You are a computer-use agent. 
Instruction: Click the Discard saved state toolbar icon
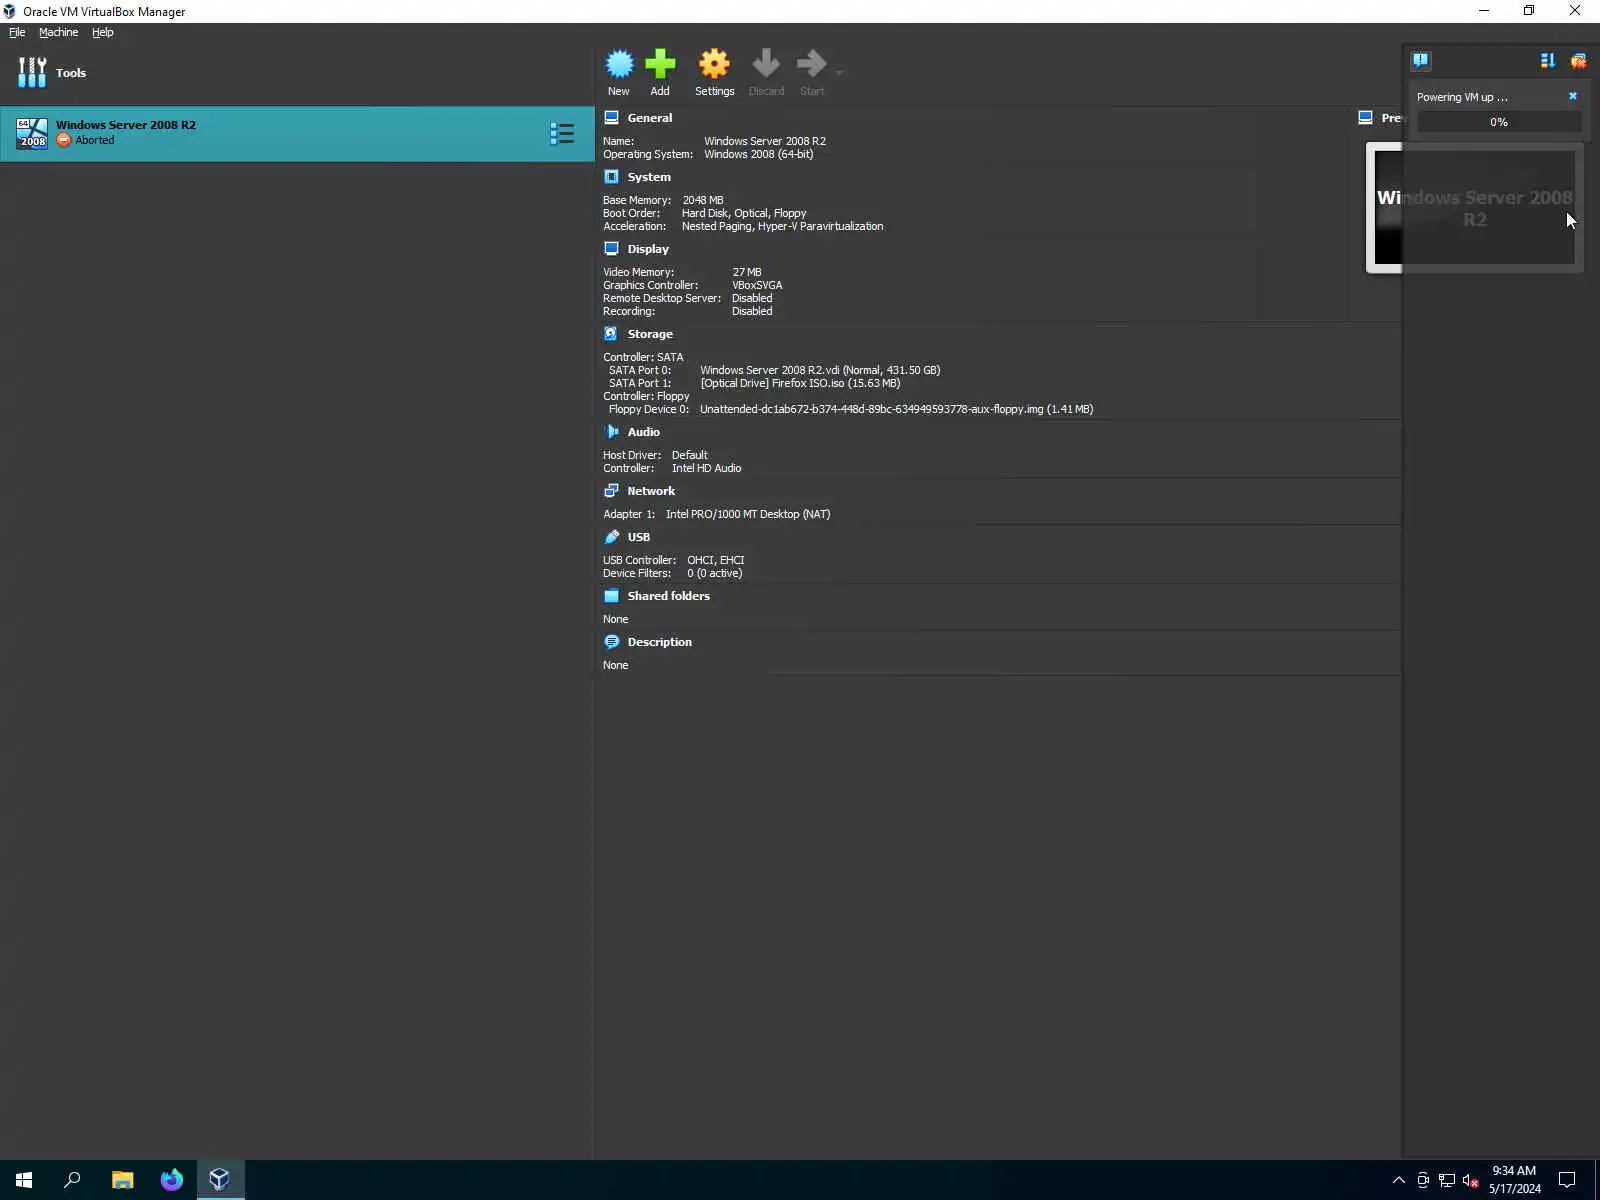click(x=766, y=64)
